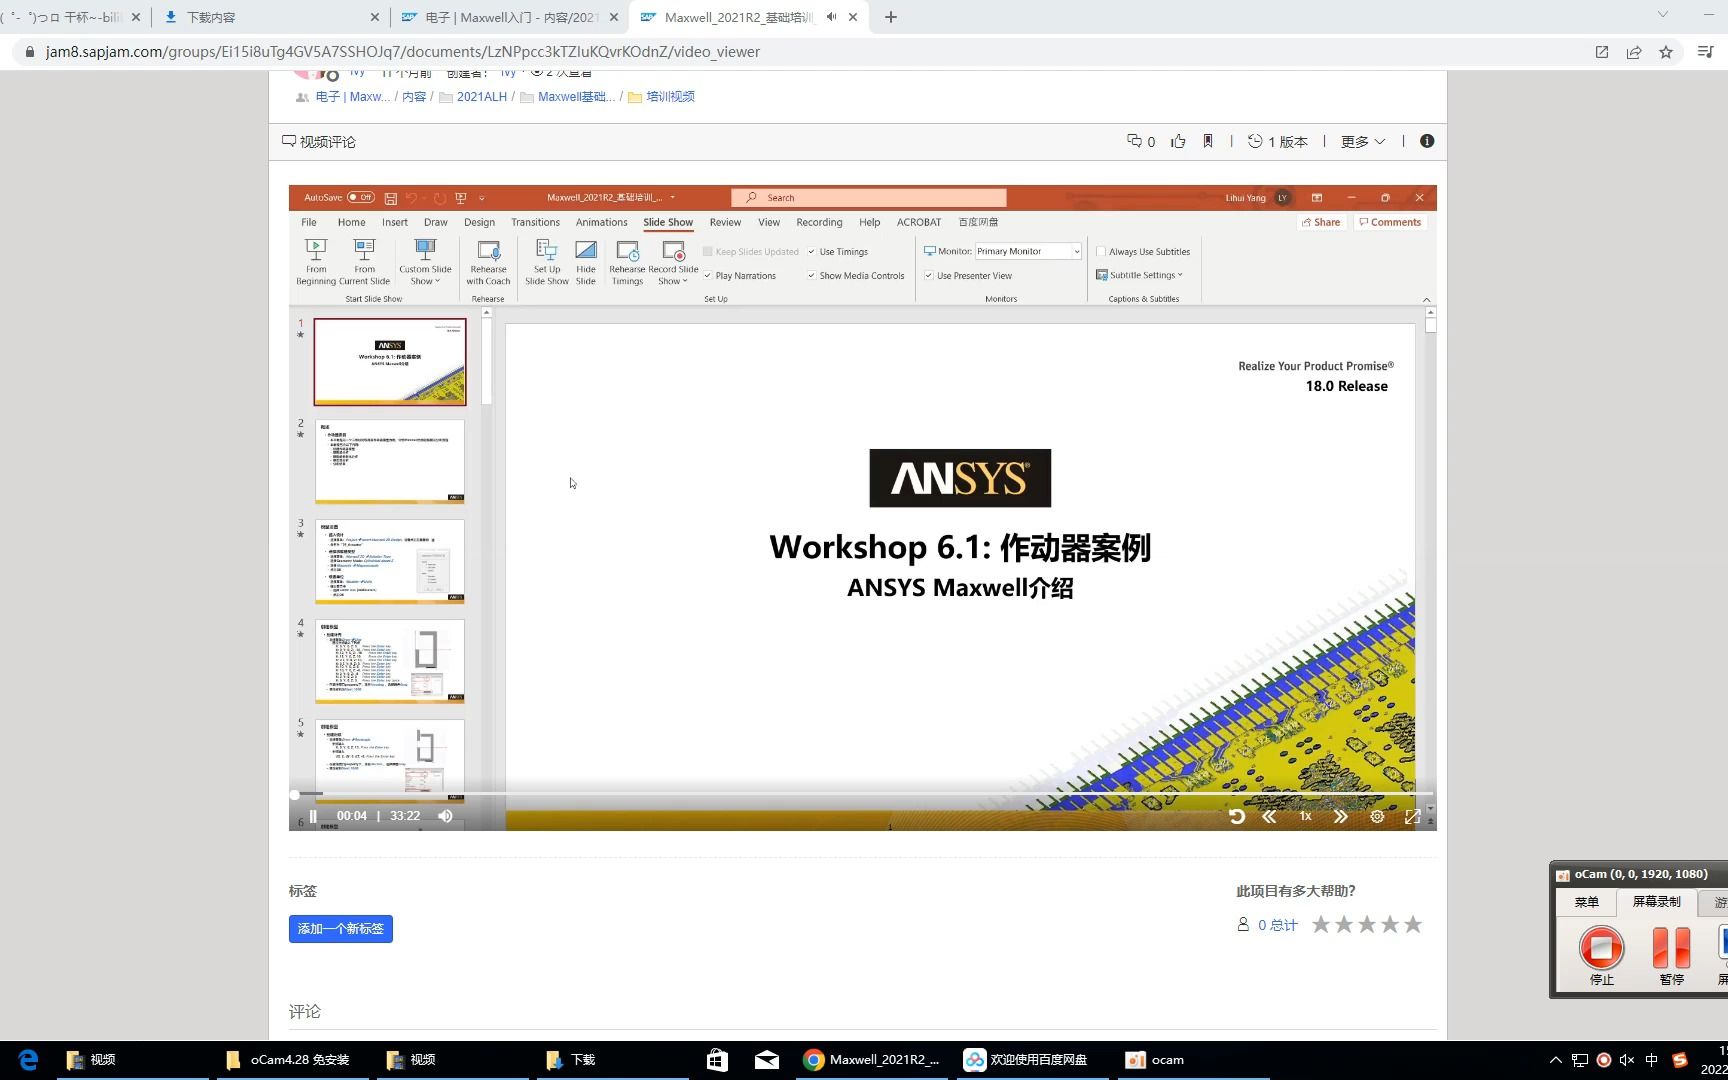Bookmark this video document

pos(1208,141)
